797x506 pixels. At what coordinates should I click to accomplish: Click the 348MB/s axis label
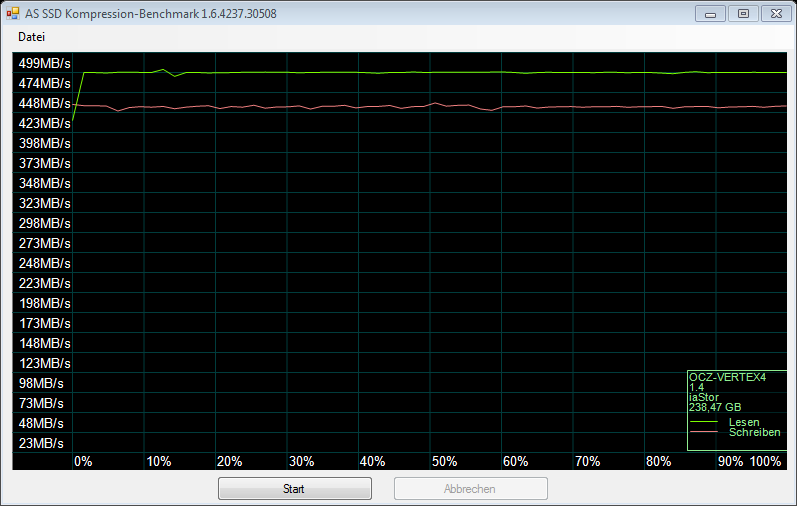[45, 183]
